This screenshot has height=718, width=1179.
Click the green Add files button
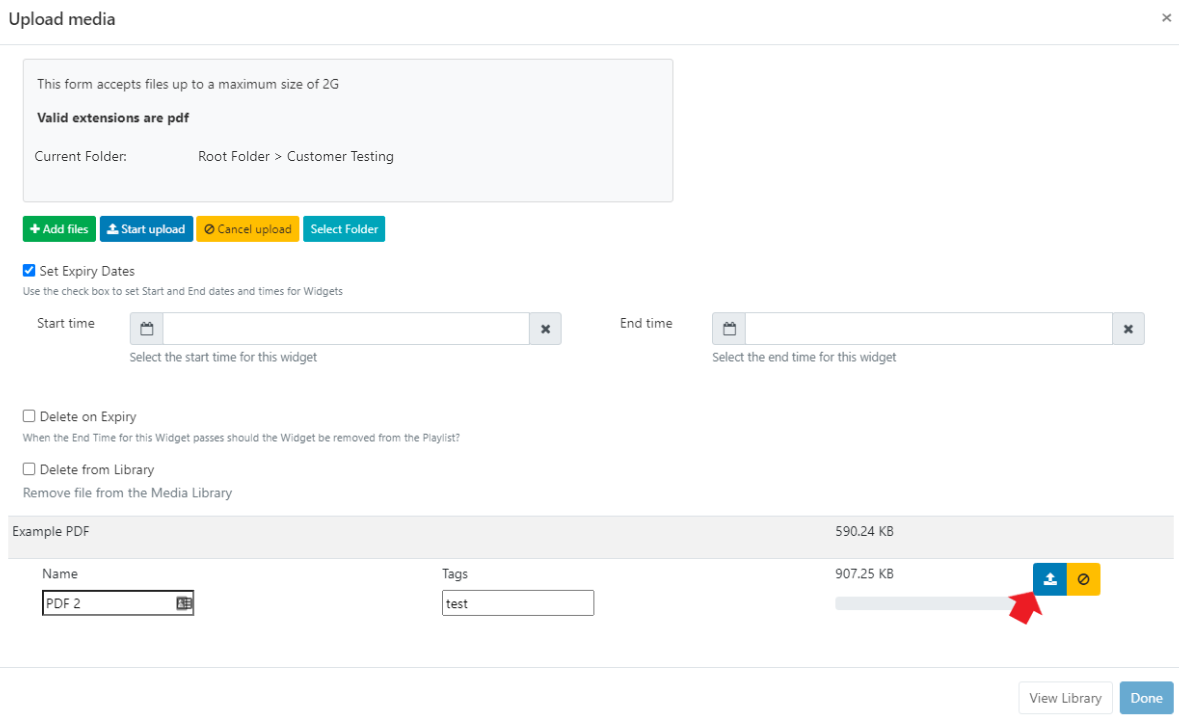tap(59, 229)
